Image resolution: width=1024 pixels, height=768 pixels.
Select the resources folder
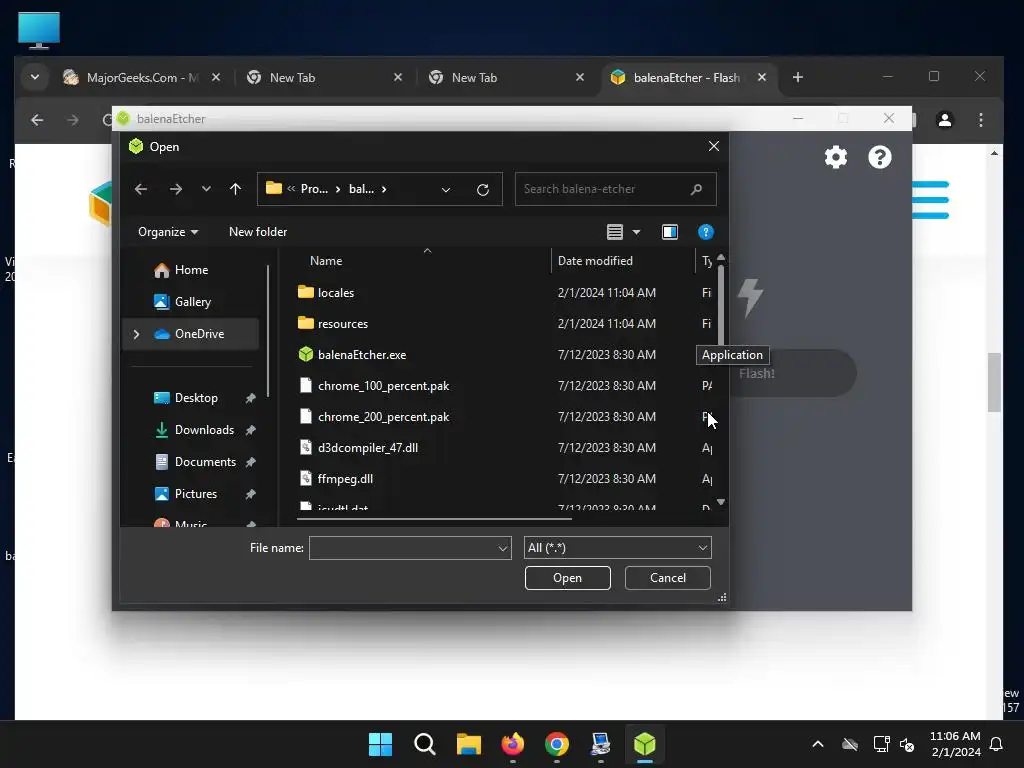click(x=342, y=324)
